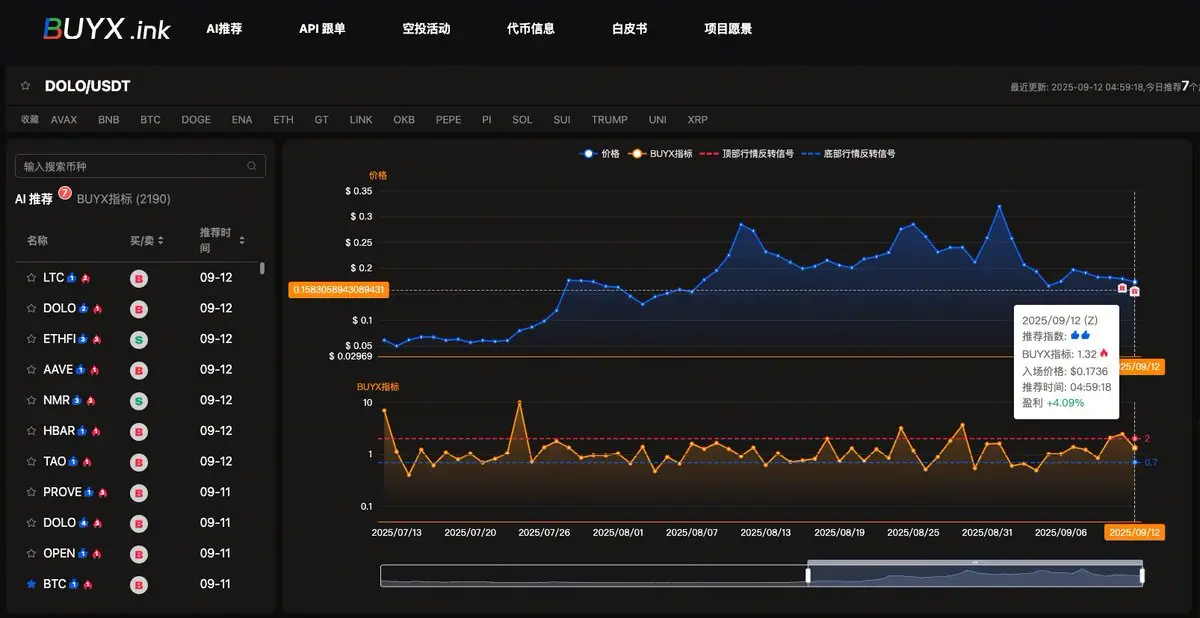
Task: Click the B badge in AAVE row
Action: (x=139, y=370)
